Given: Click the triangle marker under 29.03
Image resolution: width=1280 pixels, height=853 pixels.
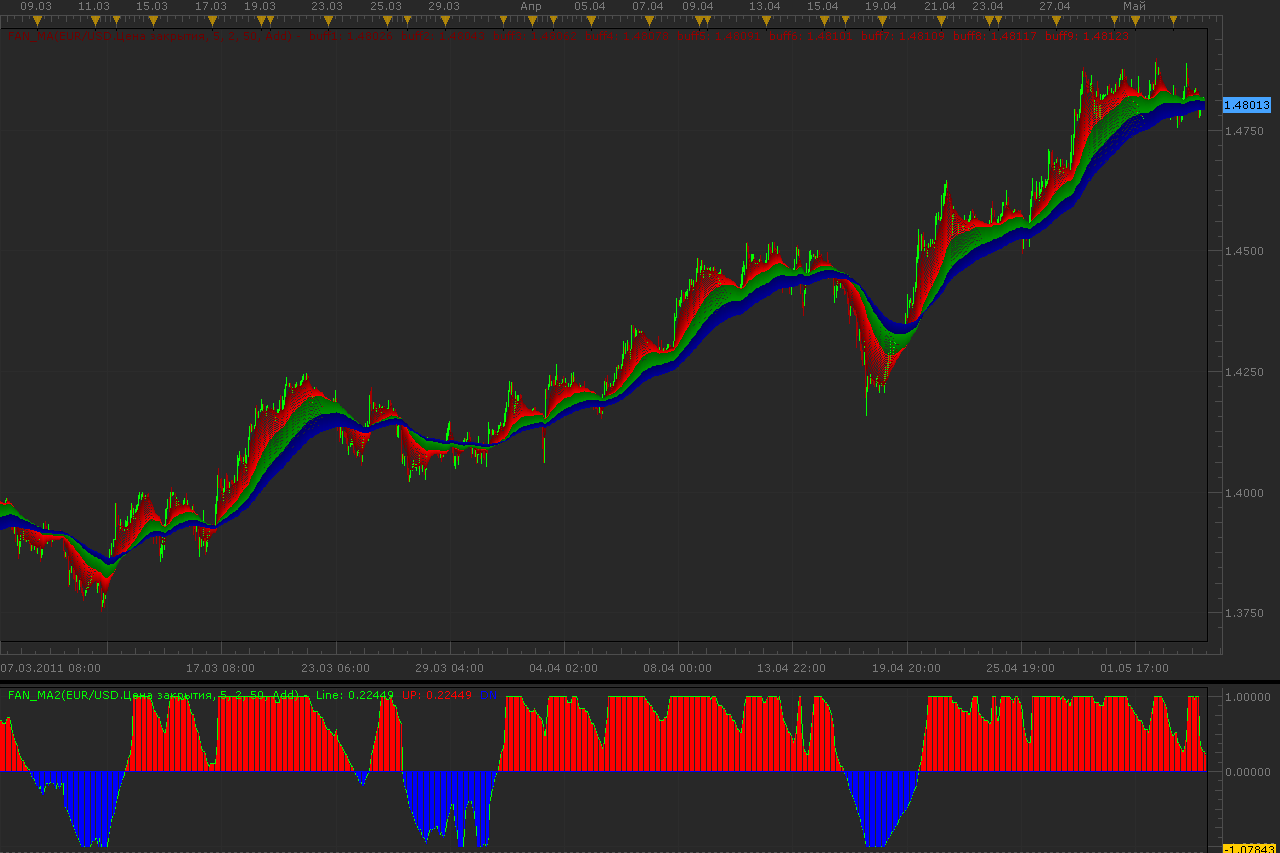Looking at the screenshot, I should 446,20.
